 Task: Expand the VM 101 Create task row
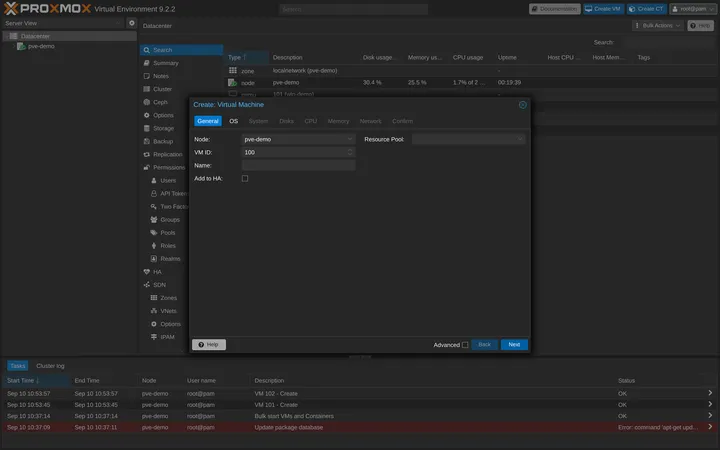(x=710, y=404)
